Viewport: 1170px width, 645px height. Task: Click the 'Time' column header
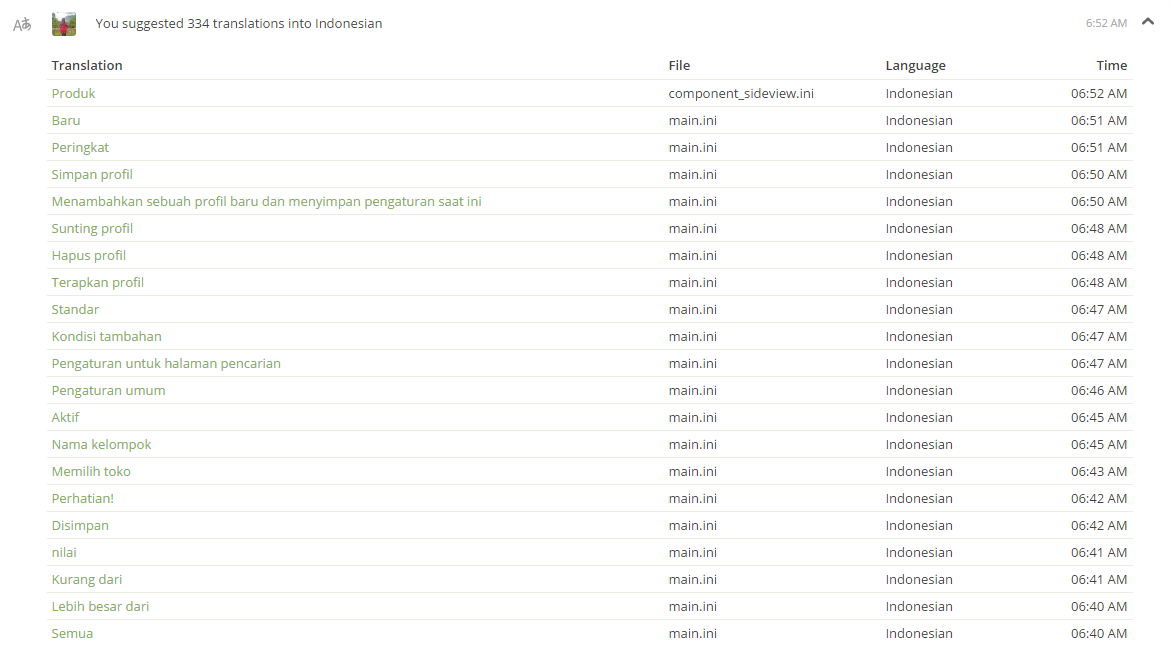(1112, 65)
